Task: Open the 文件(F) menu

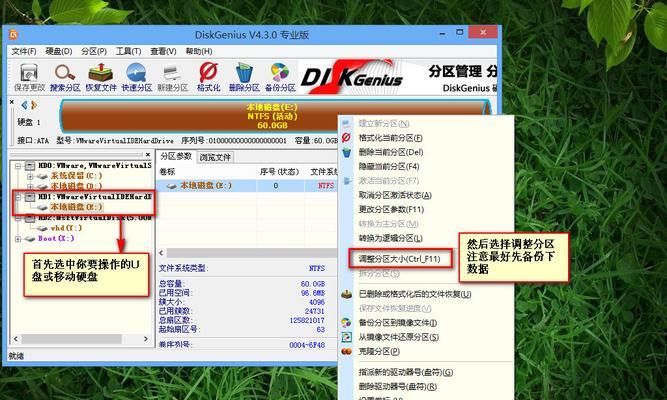Action: click(24, 51)
